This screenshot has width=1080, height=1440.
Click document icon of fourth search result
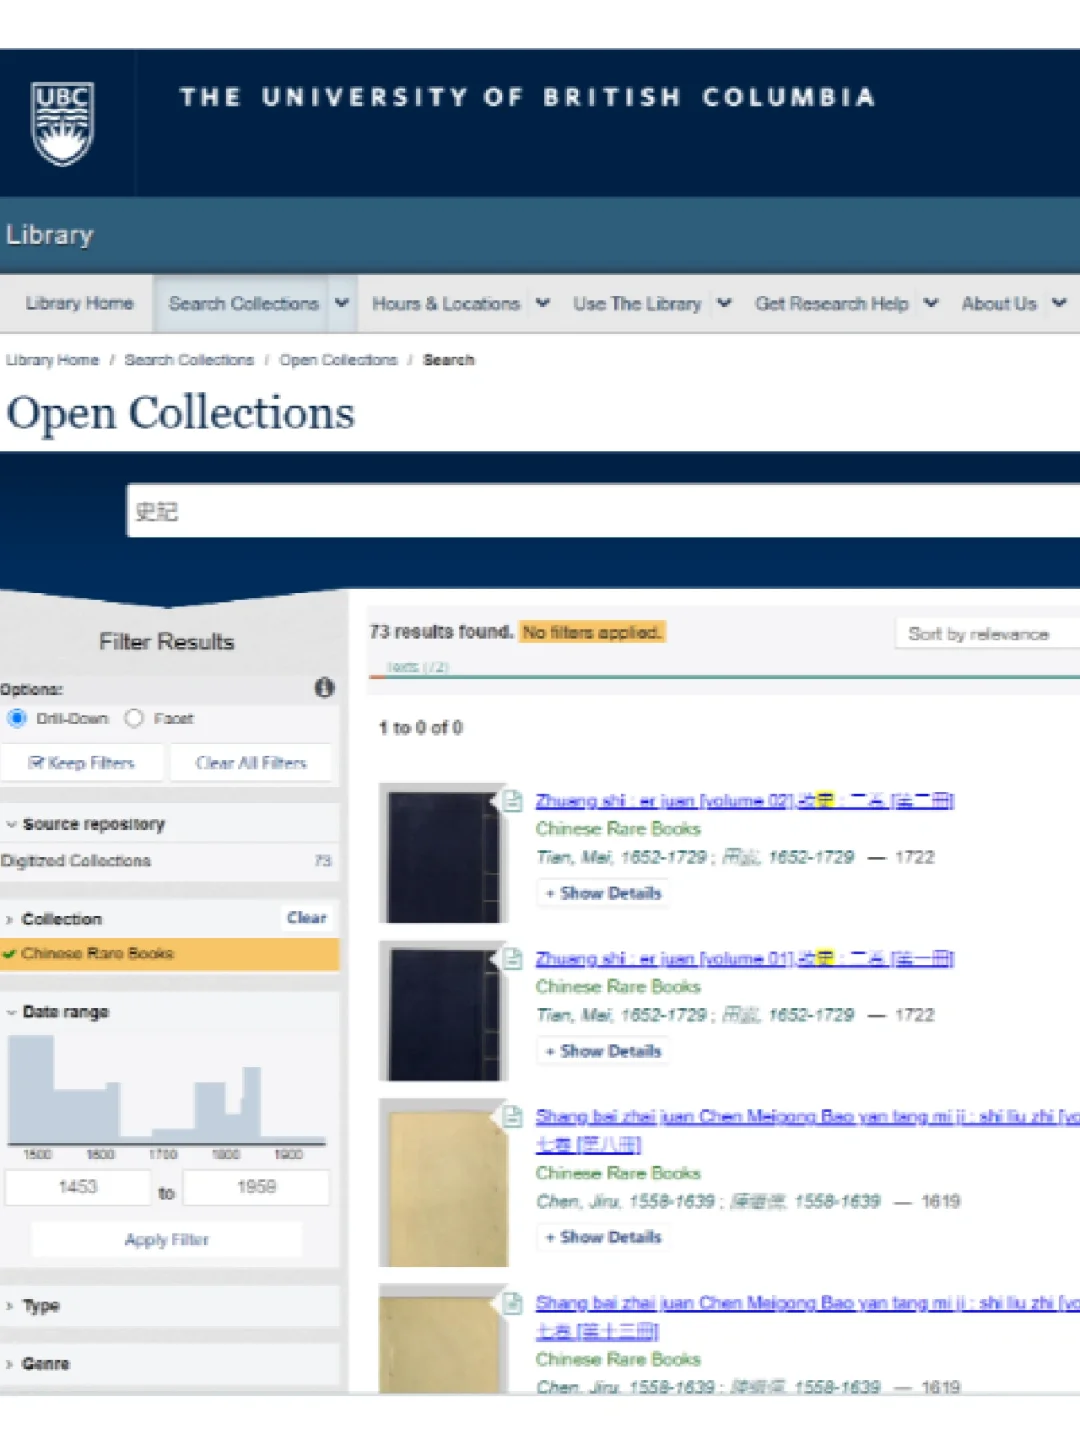(513, 1303)
